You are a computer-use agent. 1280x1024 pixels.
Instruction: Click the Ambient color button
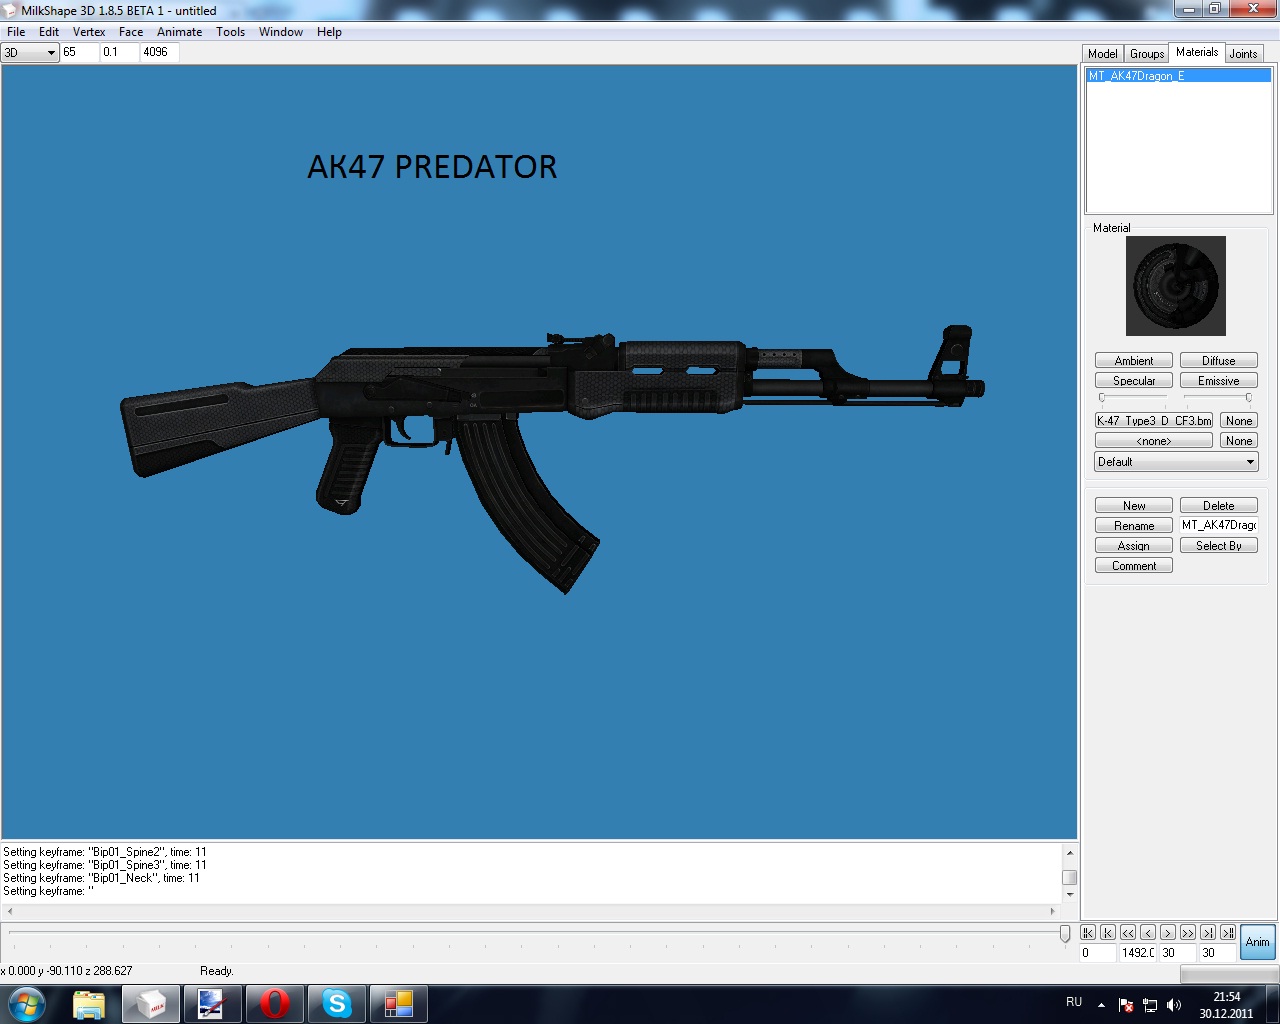pyautogui.click(x=1134, y=361)
